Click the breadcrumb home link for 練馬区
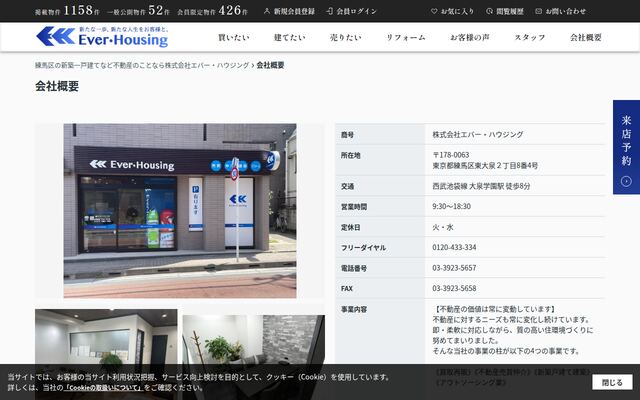 (x=142, y=65)
